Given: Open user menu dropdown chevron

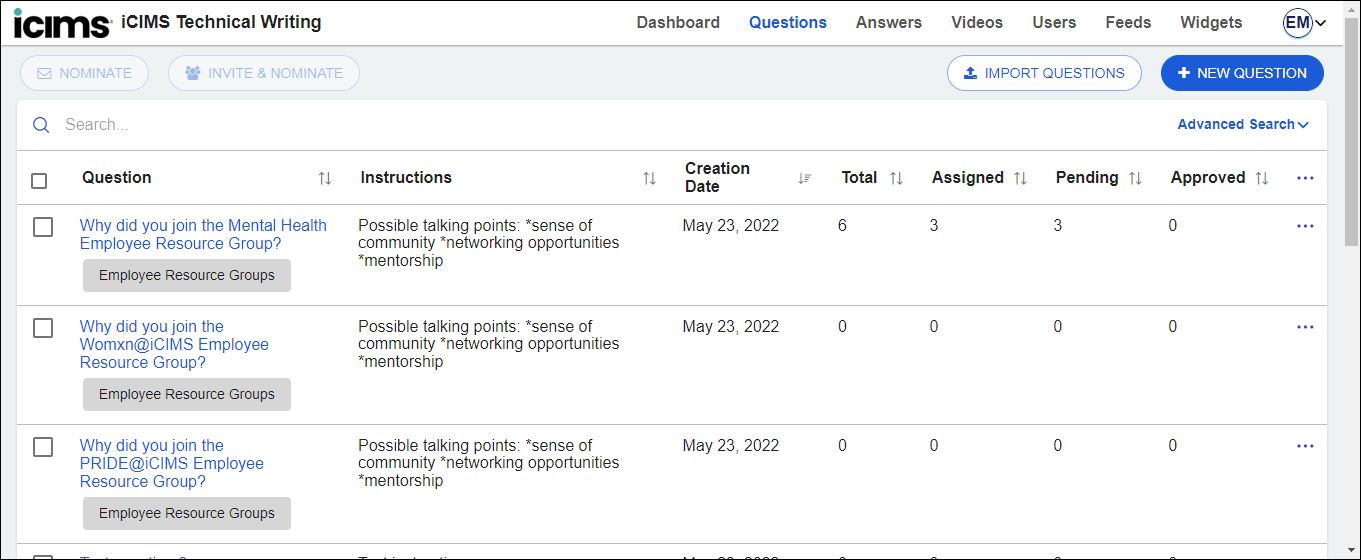Looking at the screenshot, I should 1320,23.
